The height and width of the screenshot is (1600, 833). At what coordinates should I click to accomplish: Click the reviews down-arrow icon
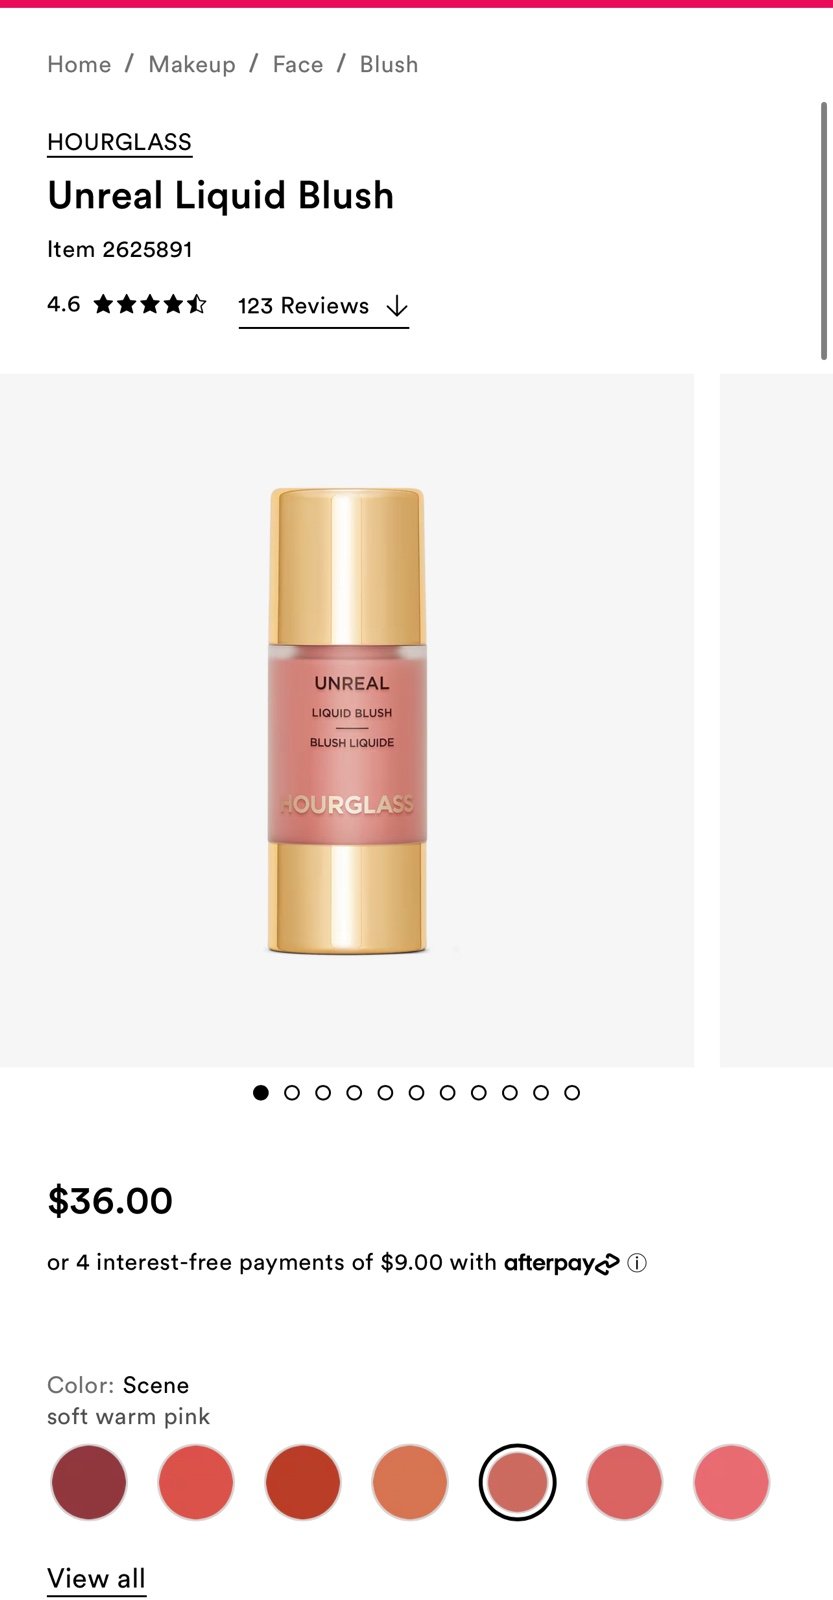pos(397,306)
